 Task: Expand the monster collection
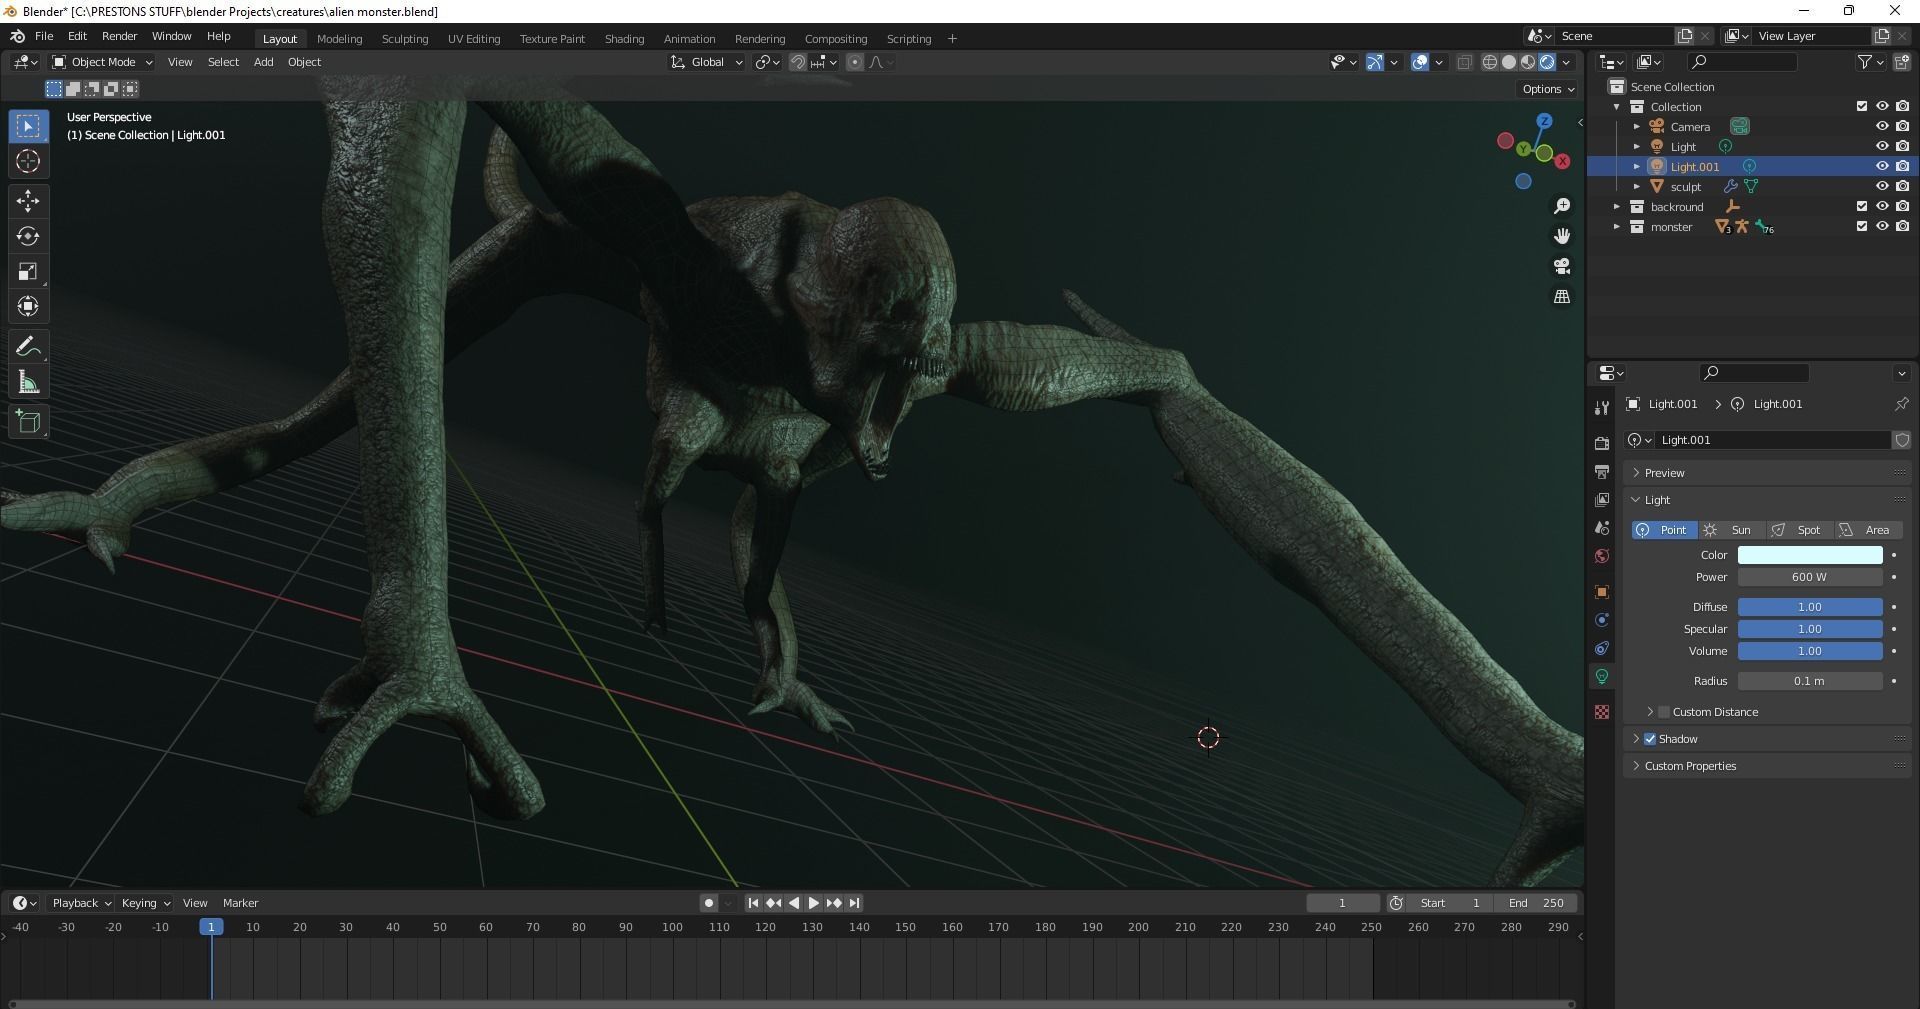pyautogui.click(x=1617, y=227)
